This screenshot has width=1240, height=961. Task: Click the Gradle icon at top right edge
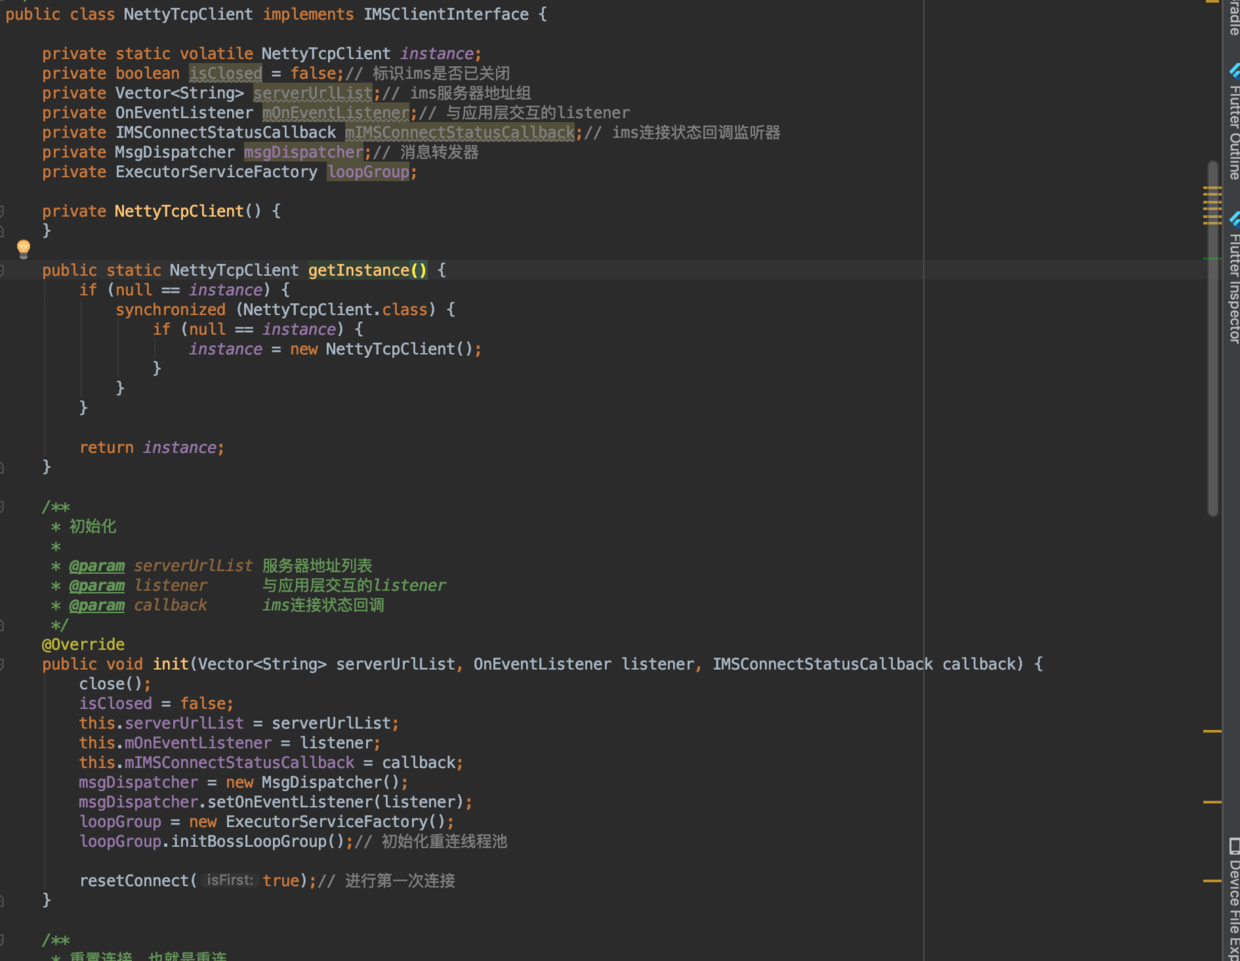point(1232,15)
